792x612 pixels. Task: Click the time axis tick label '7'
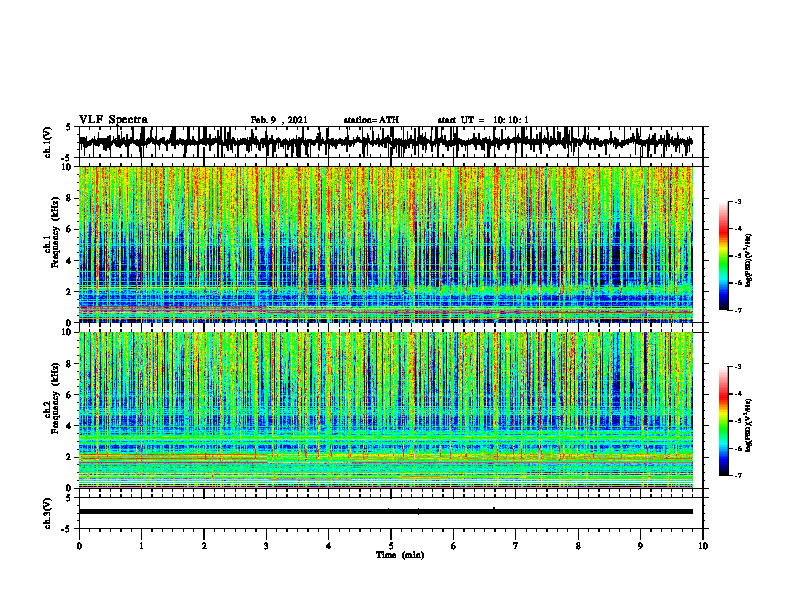coord(516,546)
